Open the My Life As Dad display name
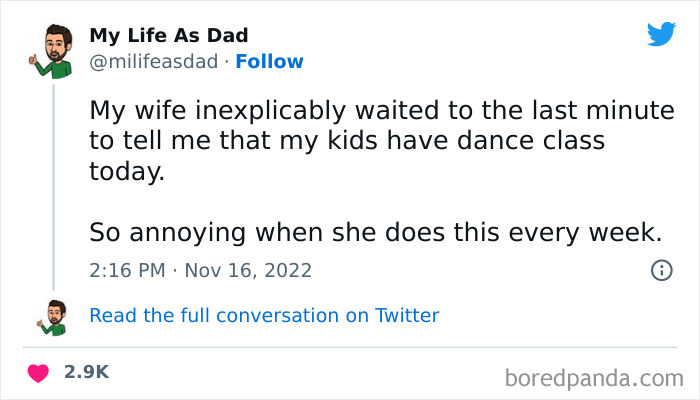Image resolution: width=700 pixels, height=400 pixels. (x=169, y=36)
